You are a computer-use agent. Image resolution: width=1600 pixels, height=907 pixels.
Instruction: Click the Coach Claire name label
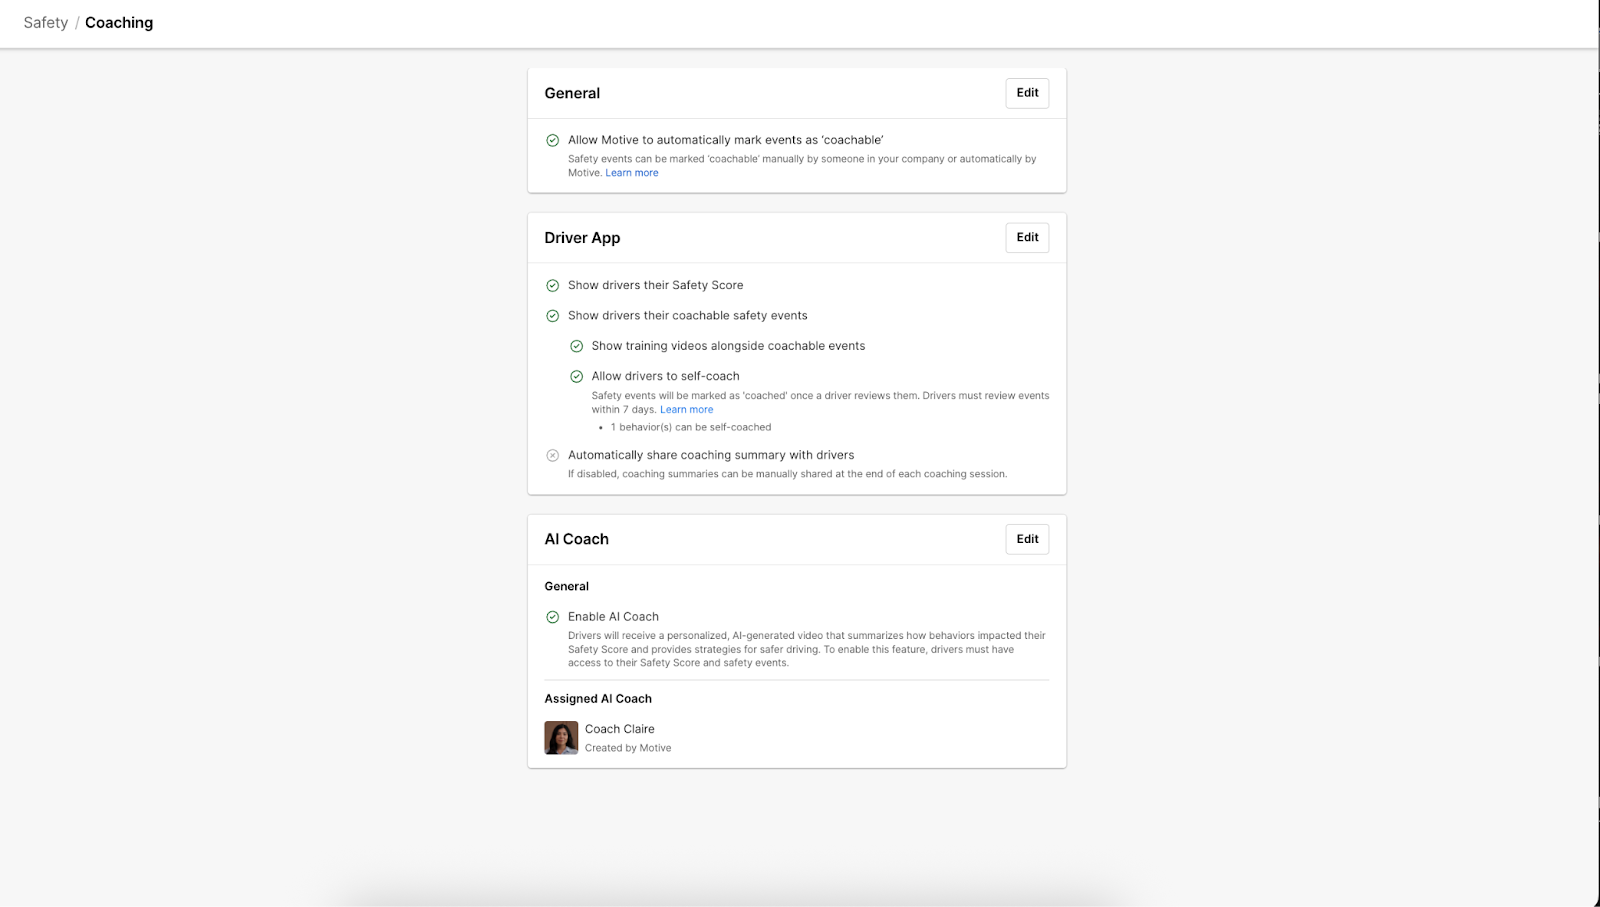point(619,729)
